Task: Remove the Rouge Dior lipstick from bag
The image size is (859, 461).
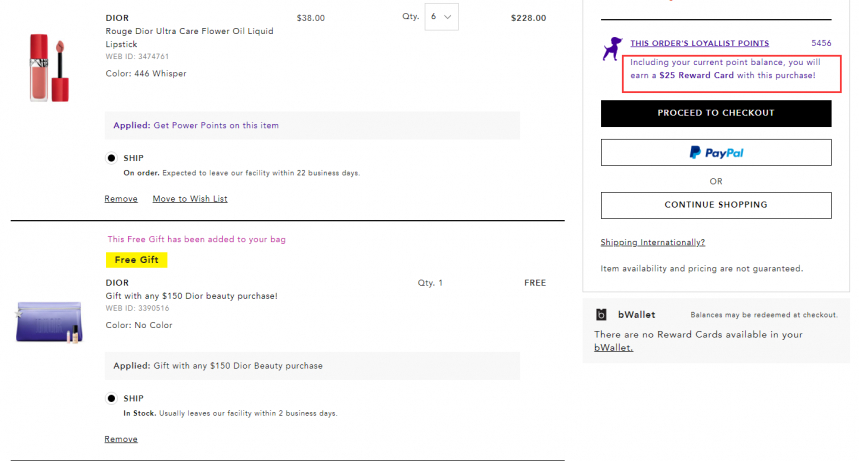Action: 121,199
